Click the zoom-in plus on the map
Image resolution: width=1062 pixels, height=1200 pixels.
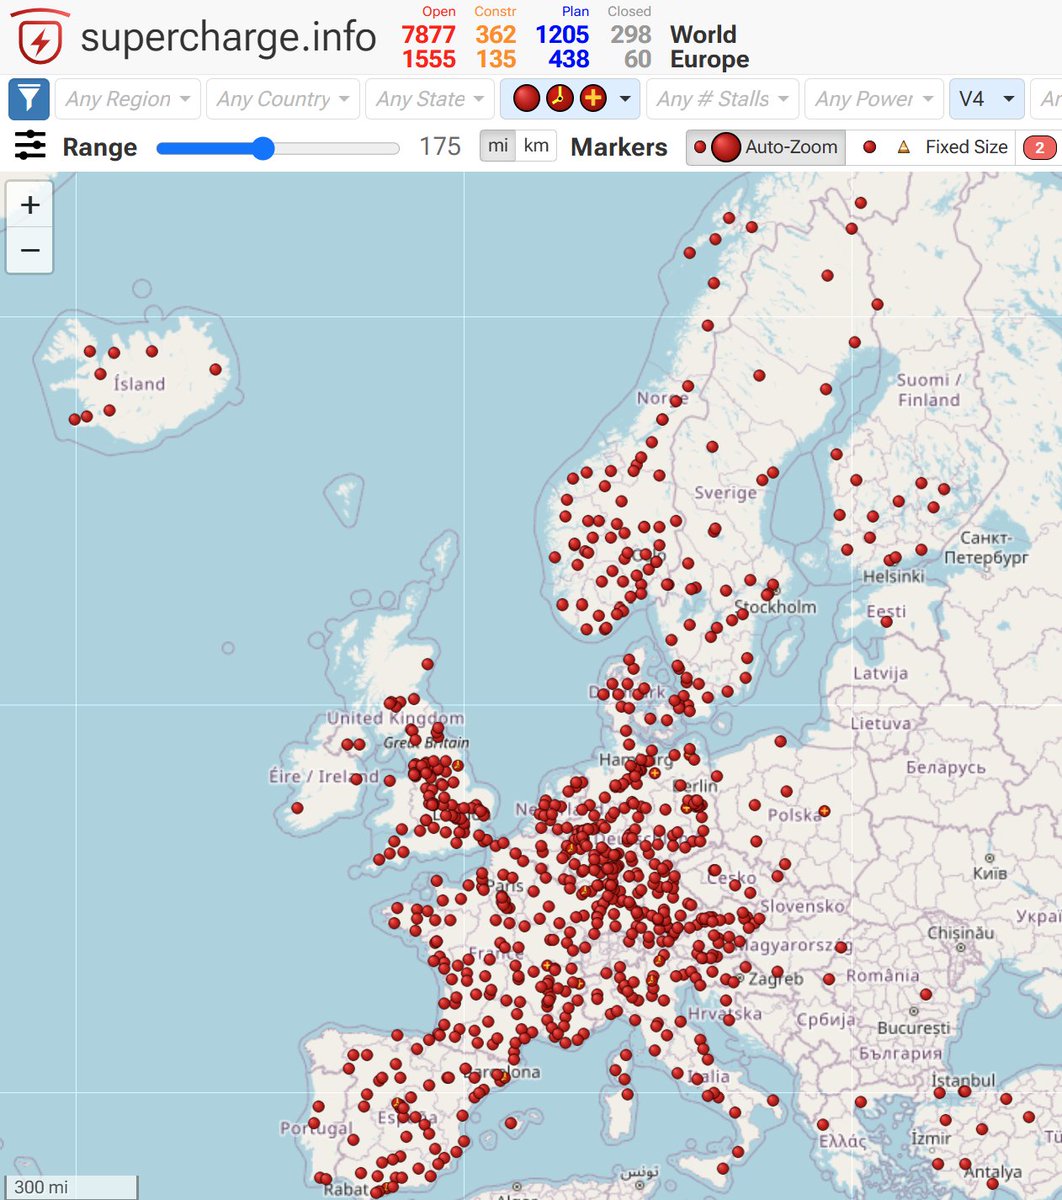(30, 204)
